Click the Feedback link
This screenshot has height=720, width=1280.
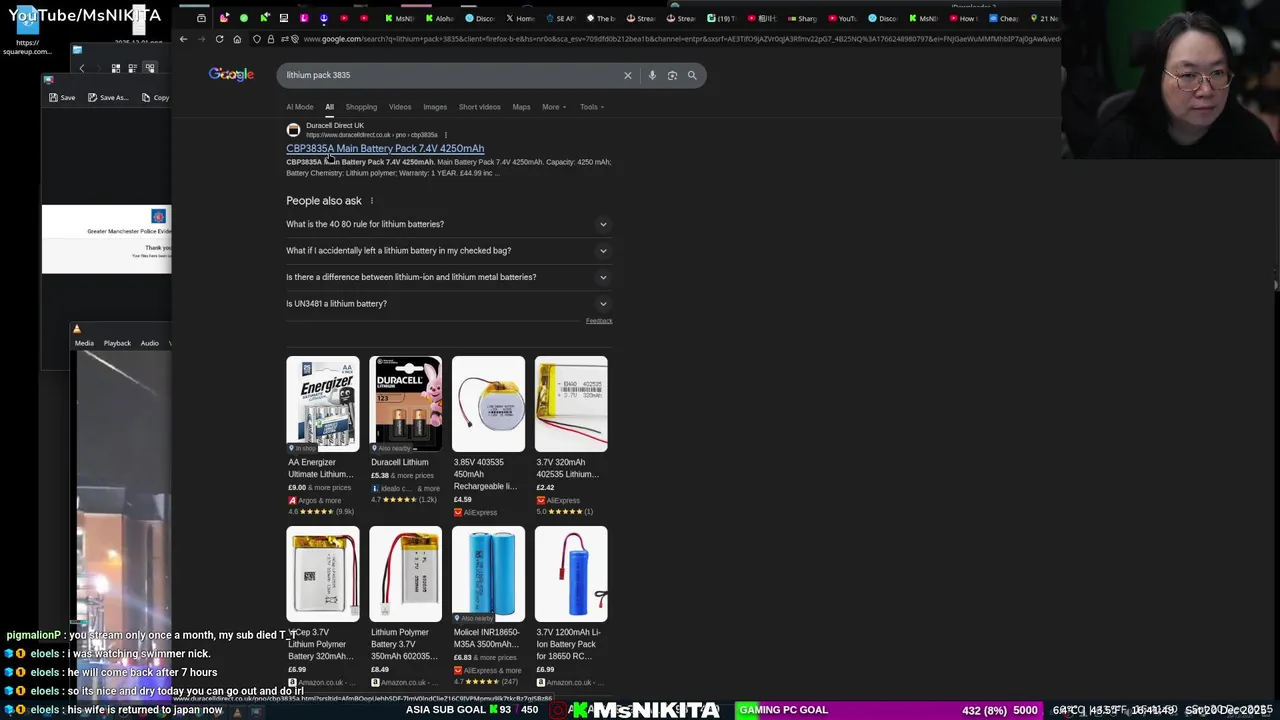point(599,321)
